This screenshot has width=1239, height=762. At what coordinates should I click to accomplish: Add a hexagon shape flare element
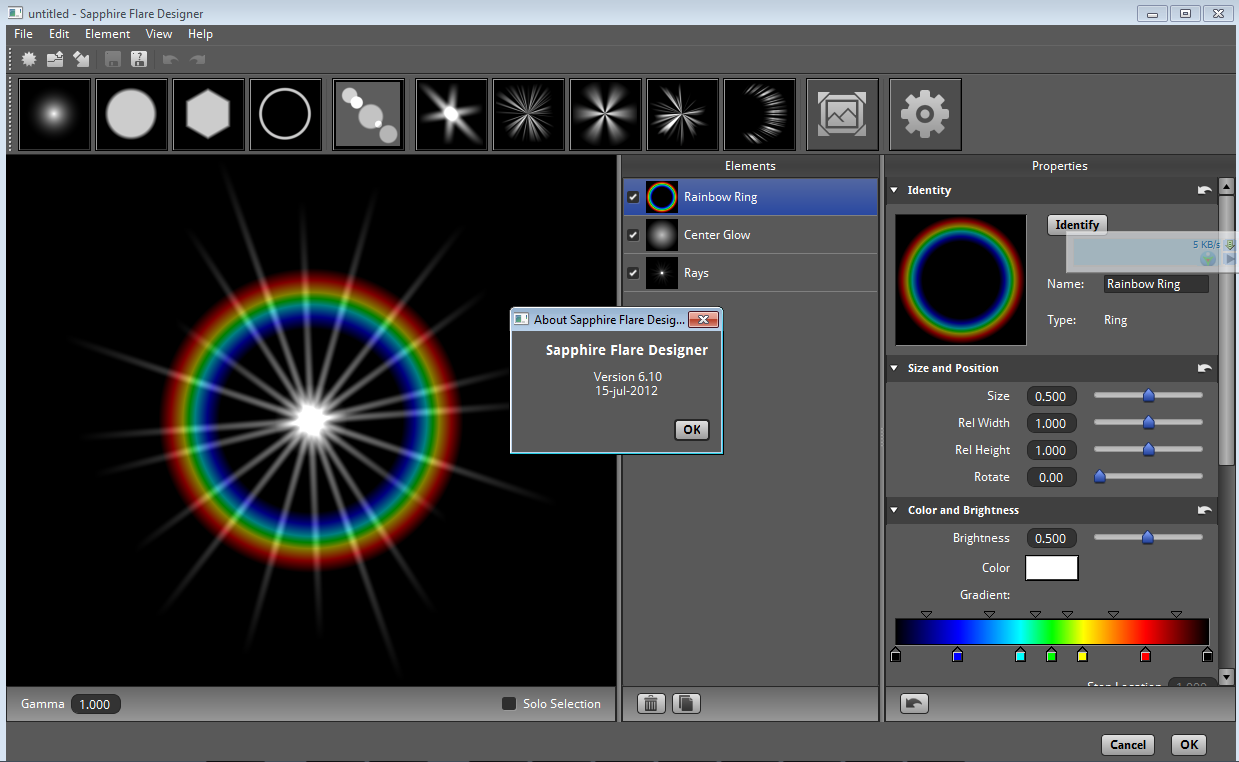point(208,115)
